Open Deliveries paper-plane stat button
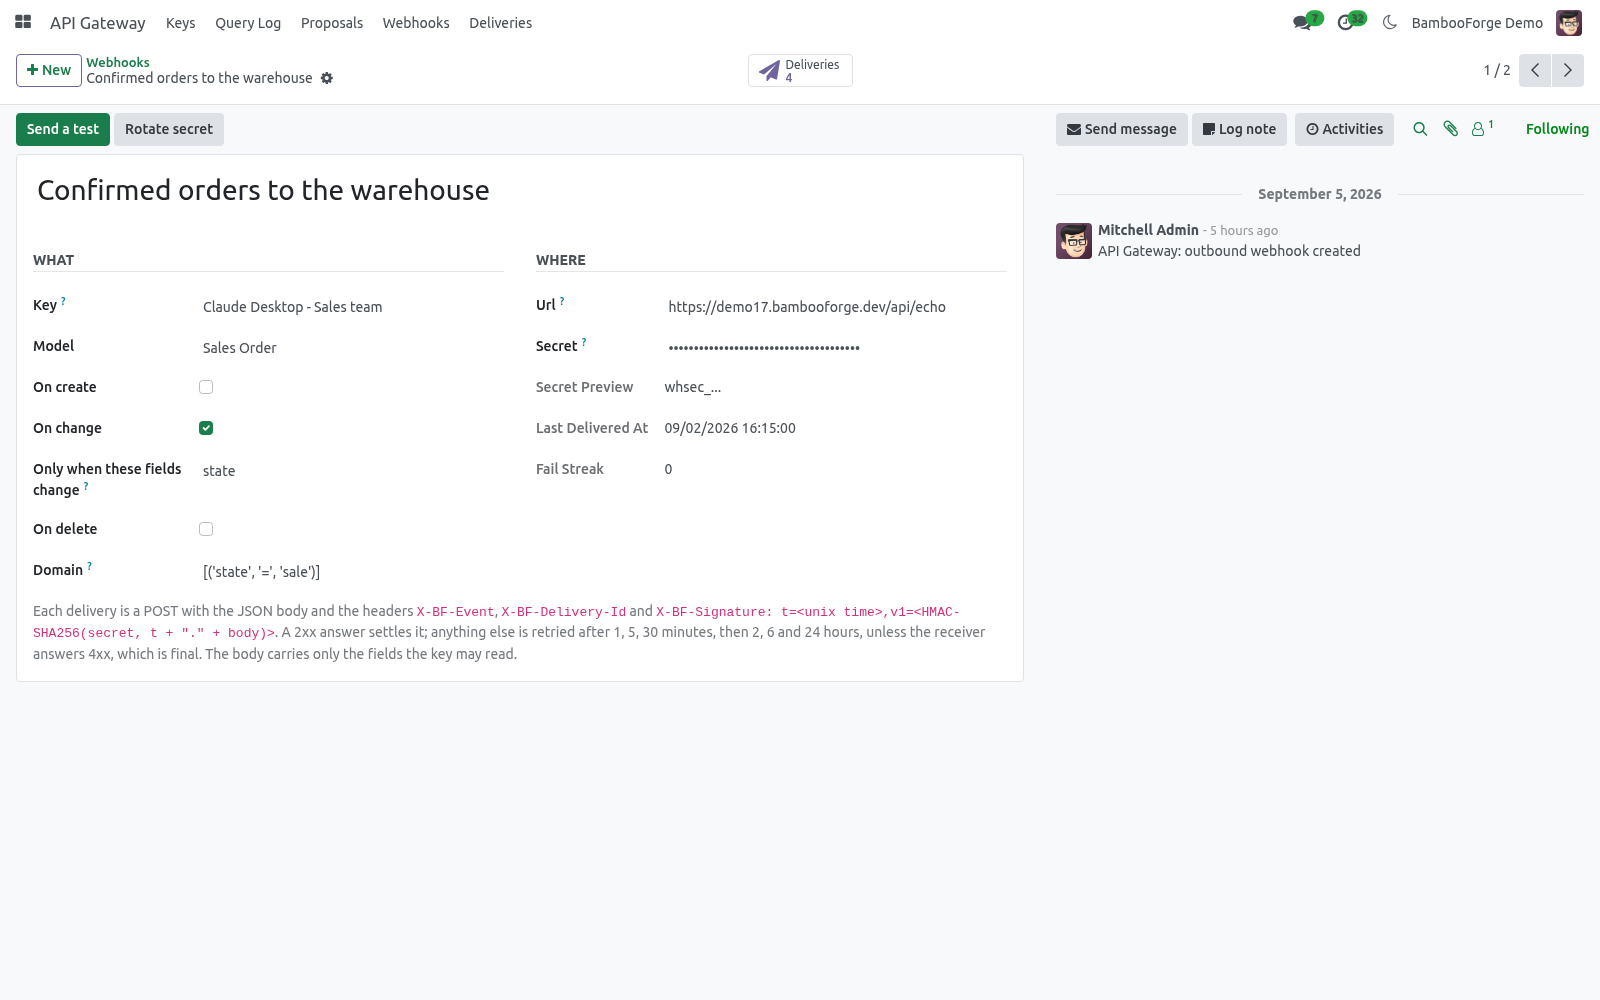Screen dimensions: 1600x1000 click(800, 70)
